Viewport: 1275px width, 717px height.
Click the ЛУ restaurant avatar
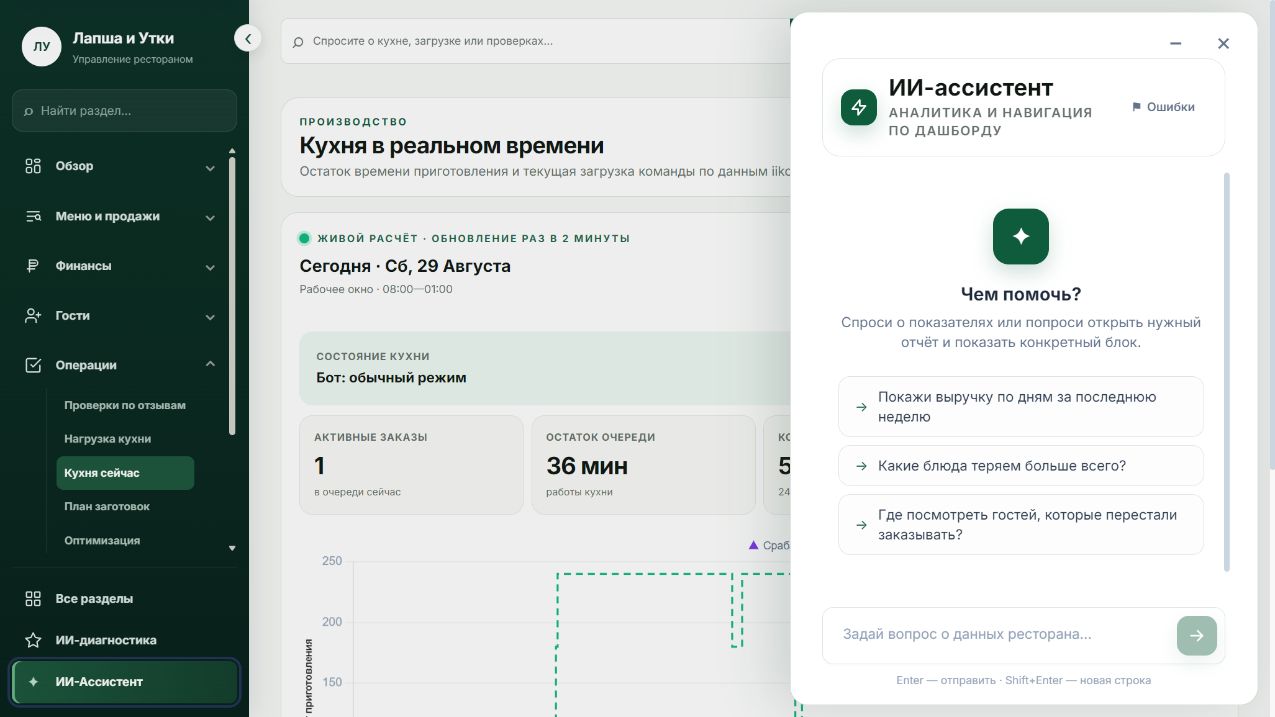click(x=41, y=46)
